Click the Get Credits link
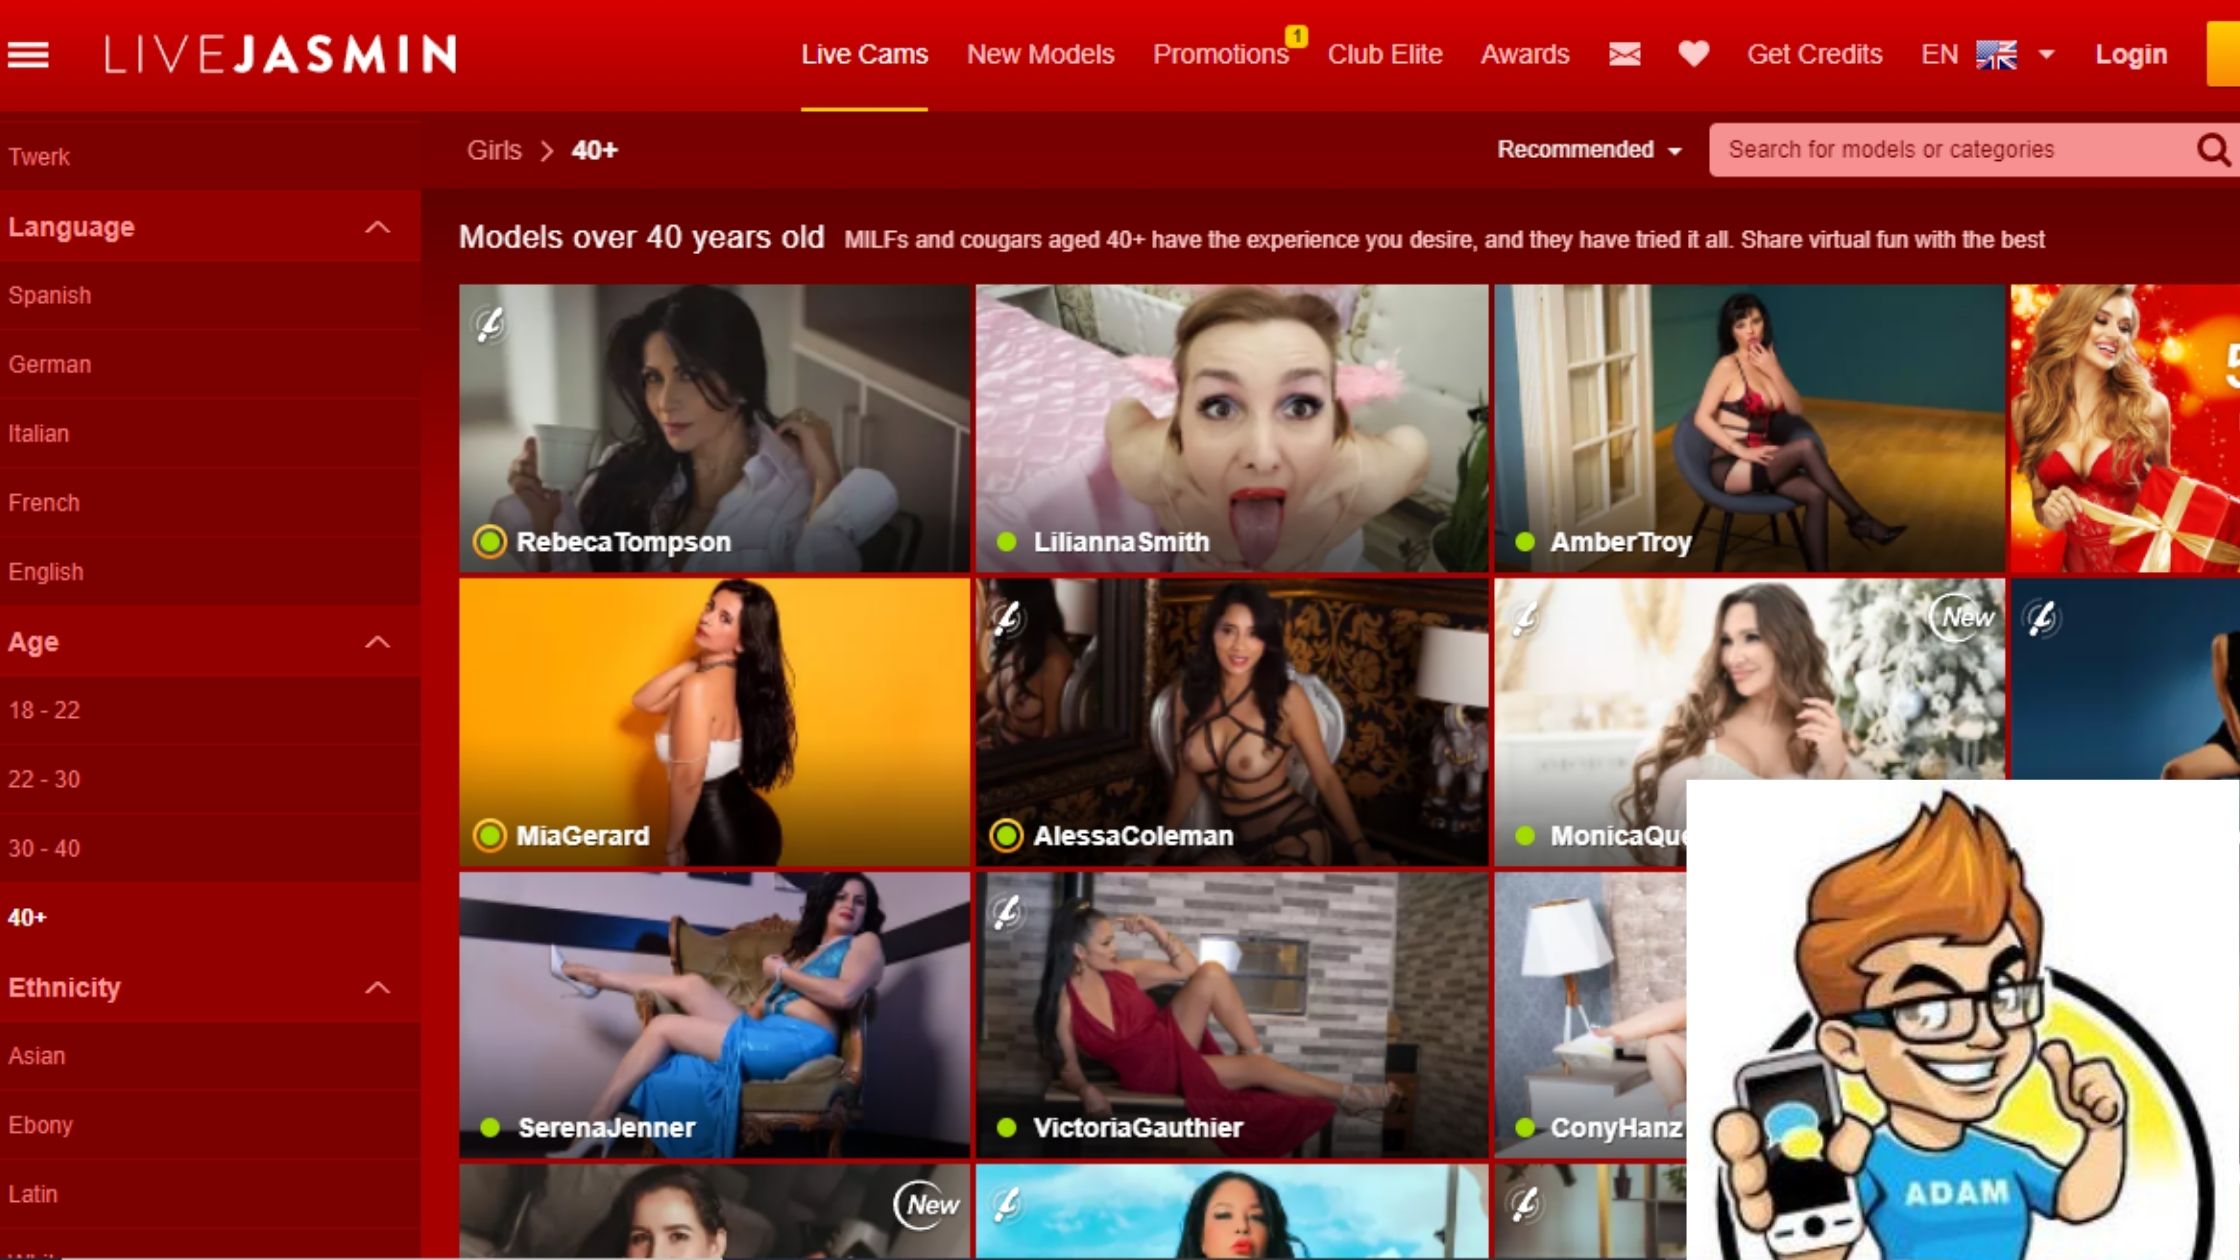Image resolution: width=2240 pixels, height=1260 pixels. tap(1814, 55)
